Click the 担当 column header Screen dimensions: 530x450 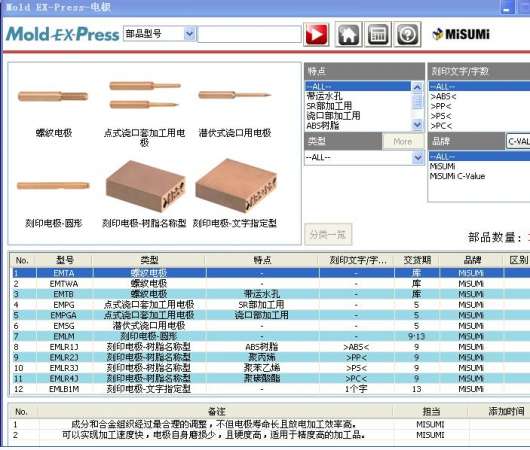point(431,411)
